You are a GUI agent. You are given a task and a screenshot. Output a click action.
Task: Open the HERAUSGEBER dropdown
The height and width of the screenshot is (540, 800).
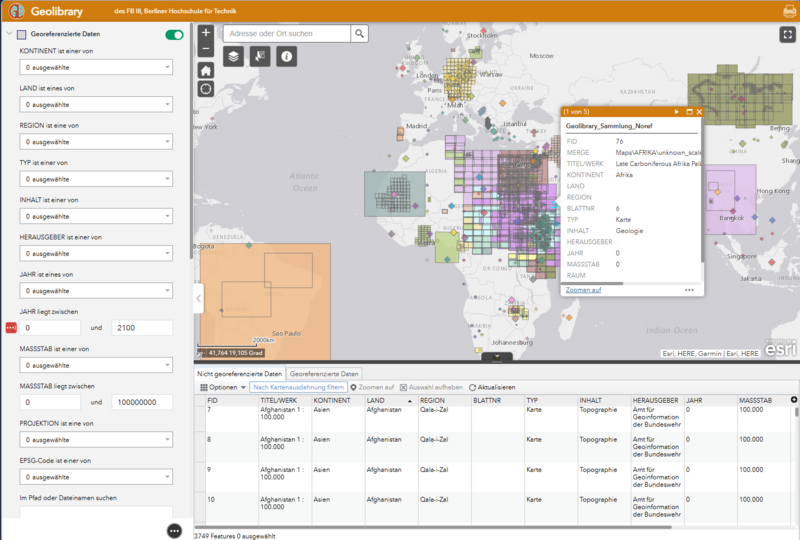tap(96, 254)
